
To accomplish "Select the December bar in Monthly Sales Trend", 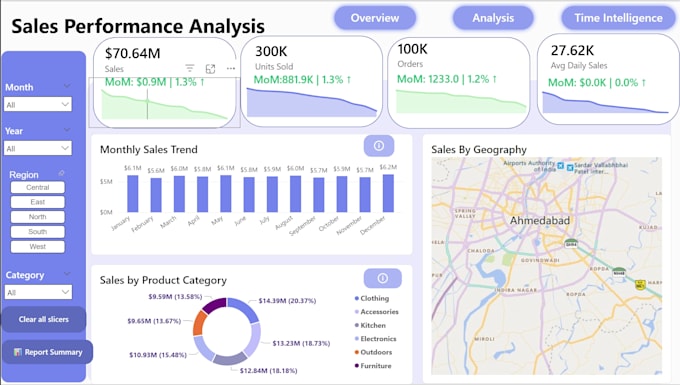I will 388,193.
